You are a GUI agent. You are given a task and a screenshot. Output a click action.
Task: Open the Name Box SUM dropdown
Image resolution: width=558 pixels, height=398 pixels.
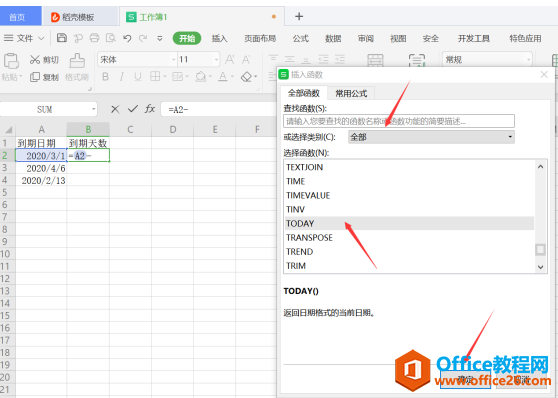point(94,109)
